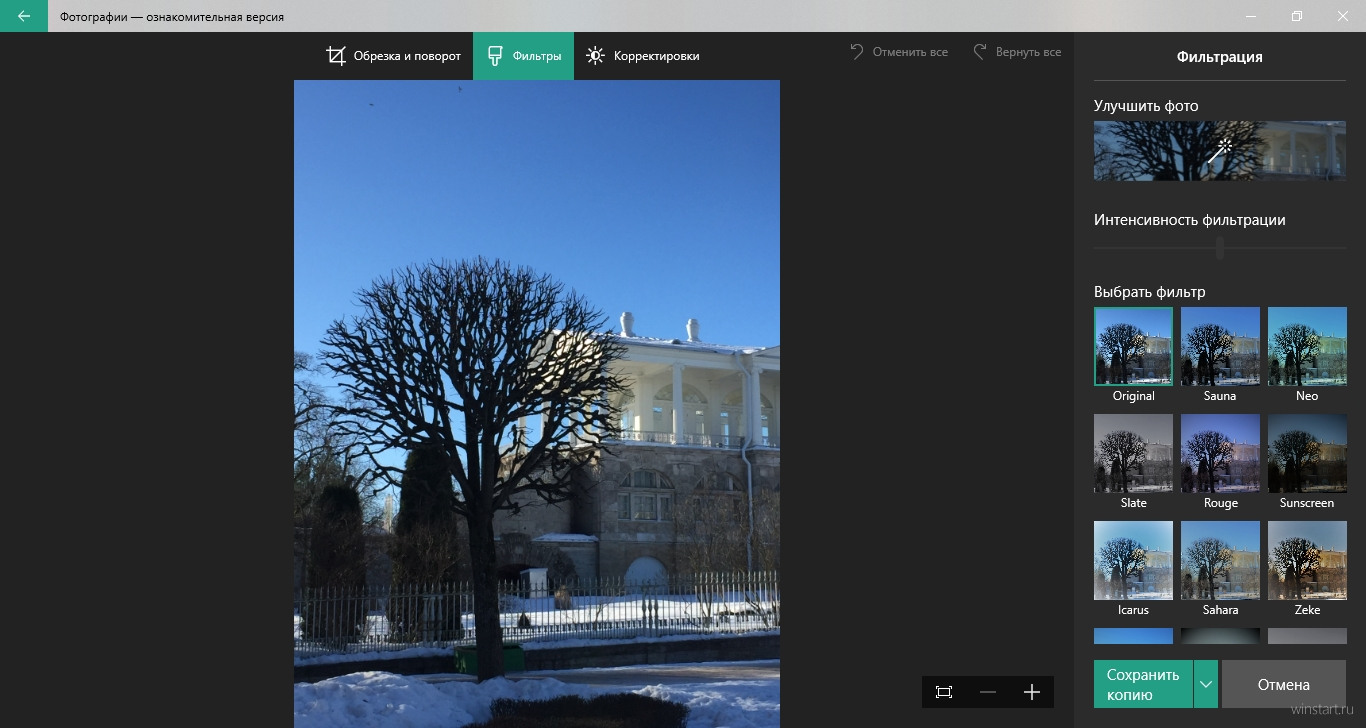This screenshot has height=728, width=1366.
Task: Go back using the arrow button
Action: 24,16
